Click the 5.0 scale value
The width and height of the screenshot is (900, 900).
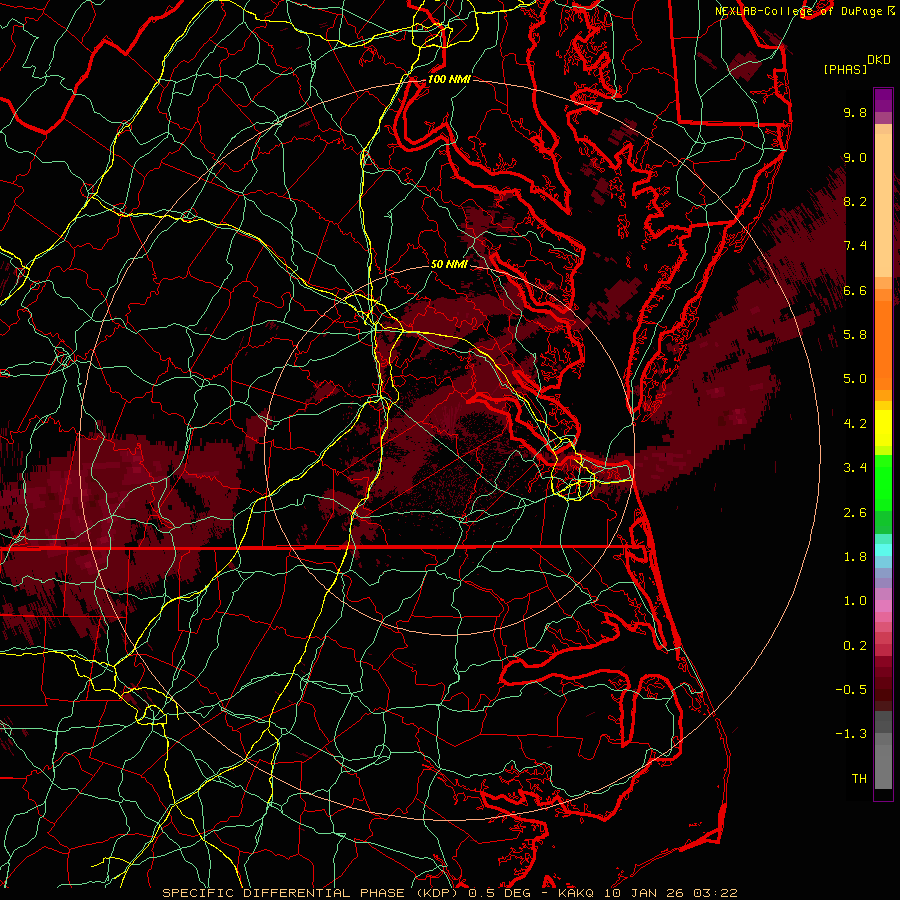click(x=855, y=379)
